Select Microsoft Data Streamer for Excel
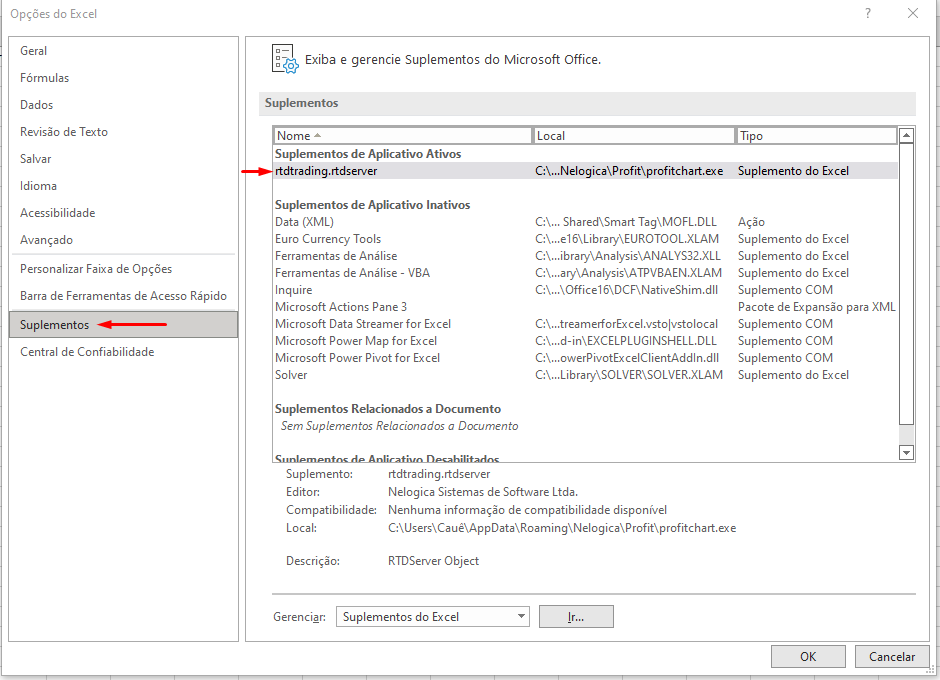The image size is (940, 680). (586, 324)
